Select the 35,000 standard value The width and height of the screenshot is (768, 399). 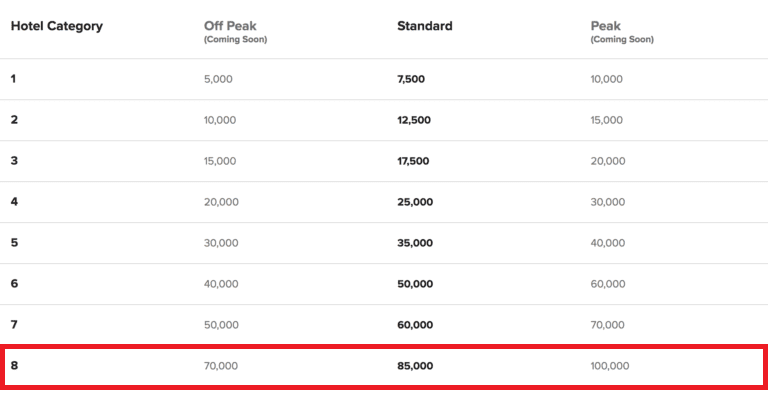coord(415,243)
